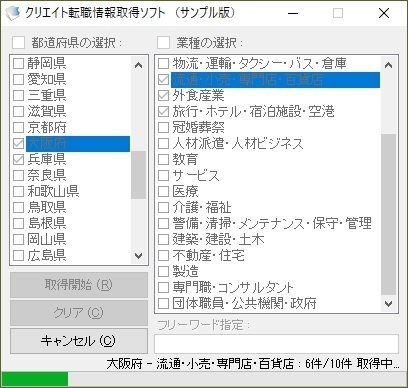Check the 京都府 checkbox
408x388 pixels.
coord(18,127)
